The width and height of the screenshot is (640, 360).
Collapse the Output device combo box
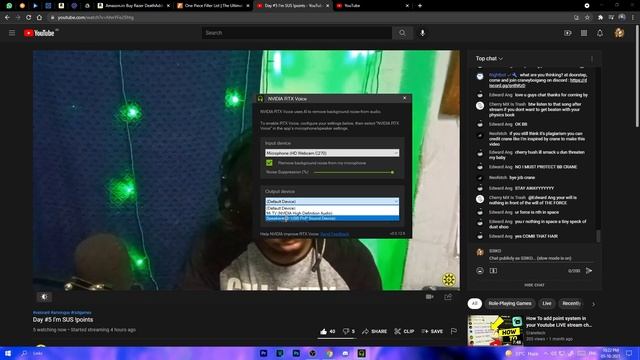[332, 201]
